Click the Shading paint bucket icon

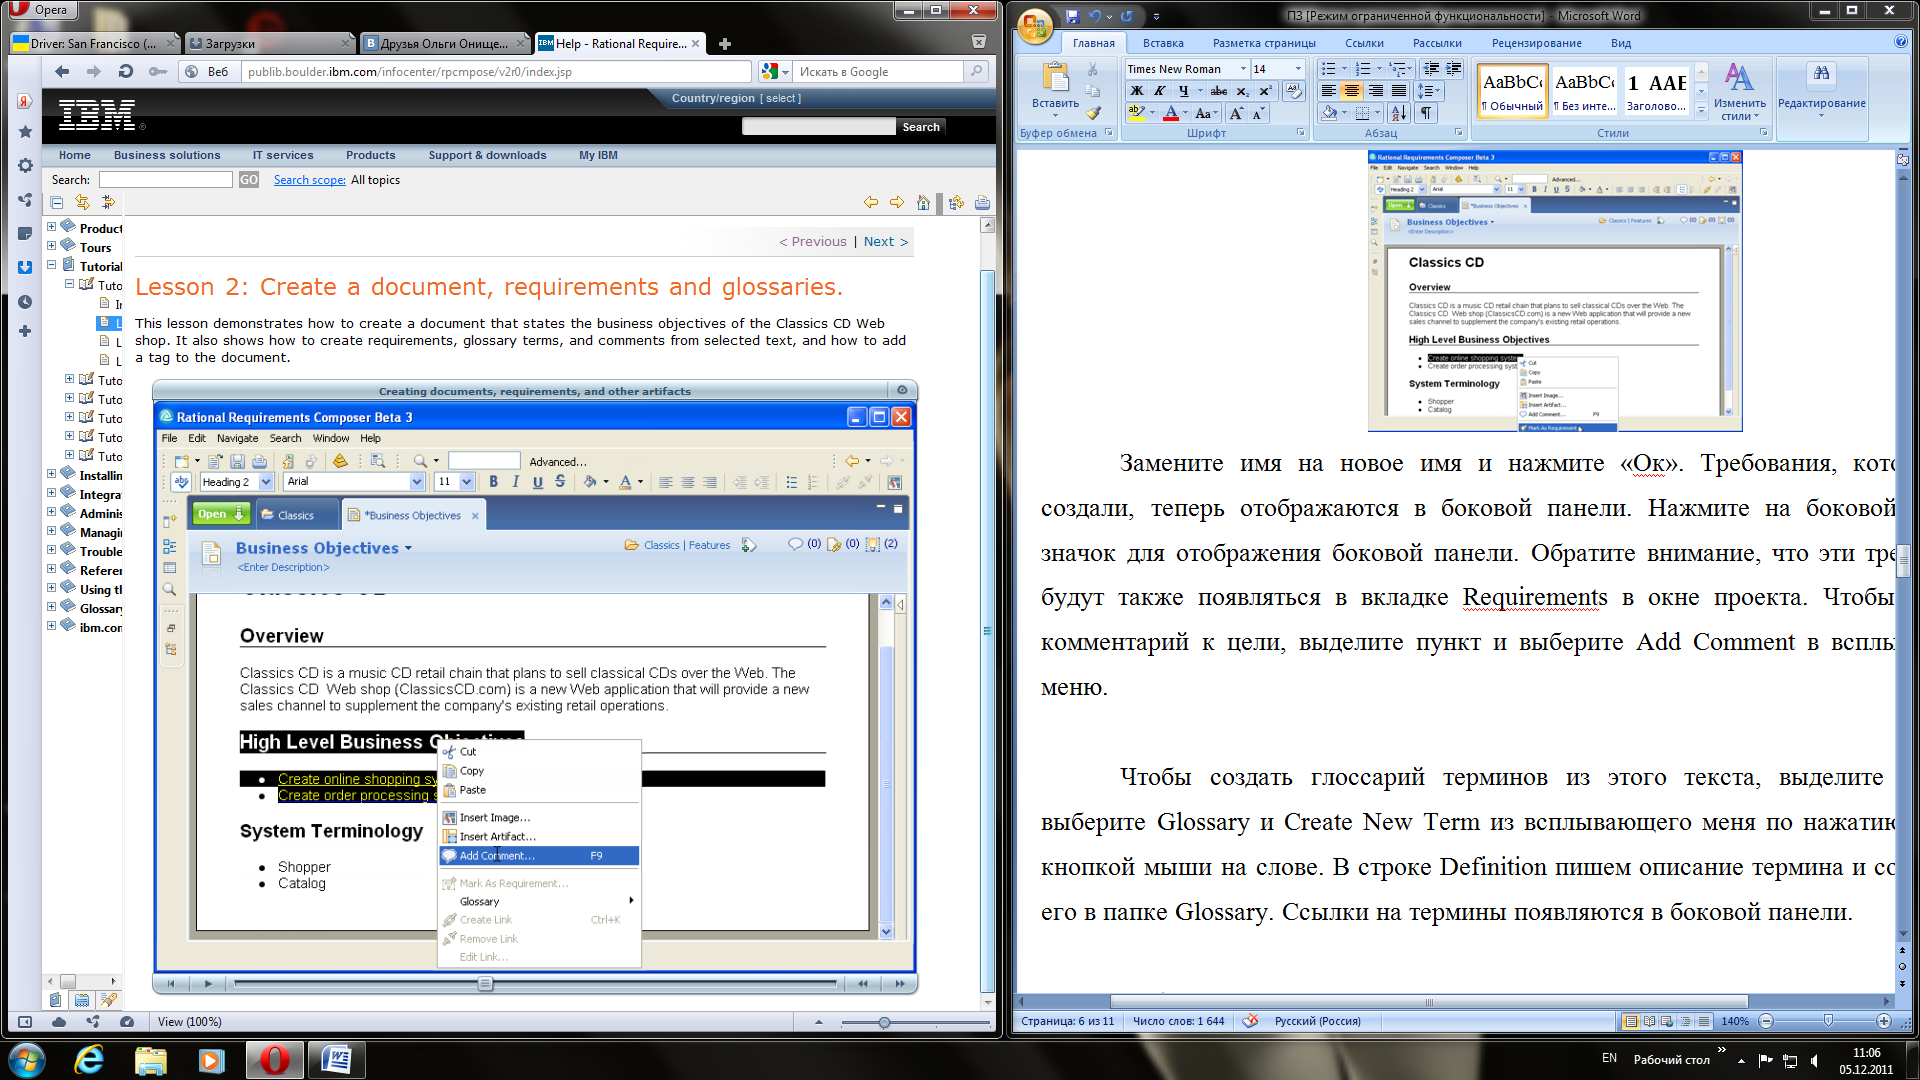pos(1329,113)
